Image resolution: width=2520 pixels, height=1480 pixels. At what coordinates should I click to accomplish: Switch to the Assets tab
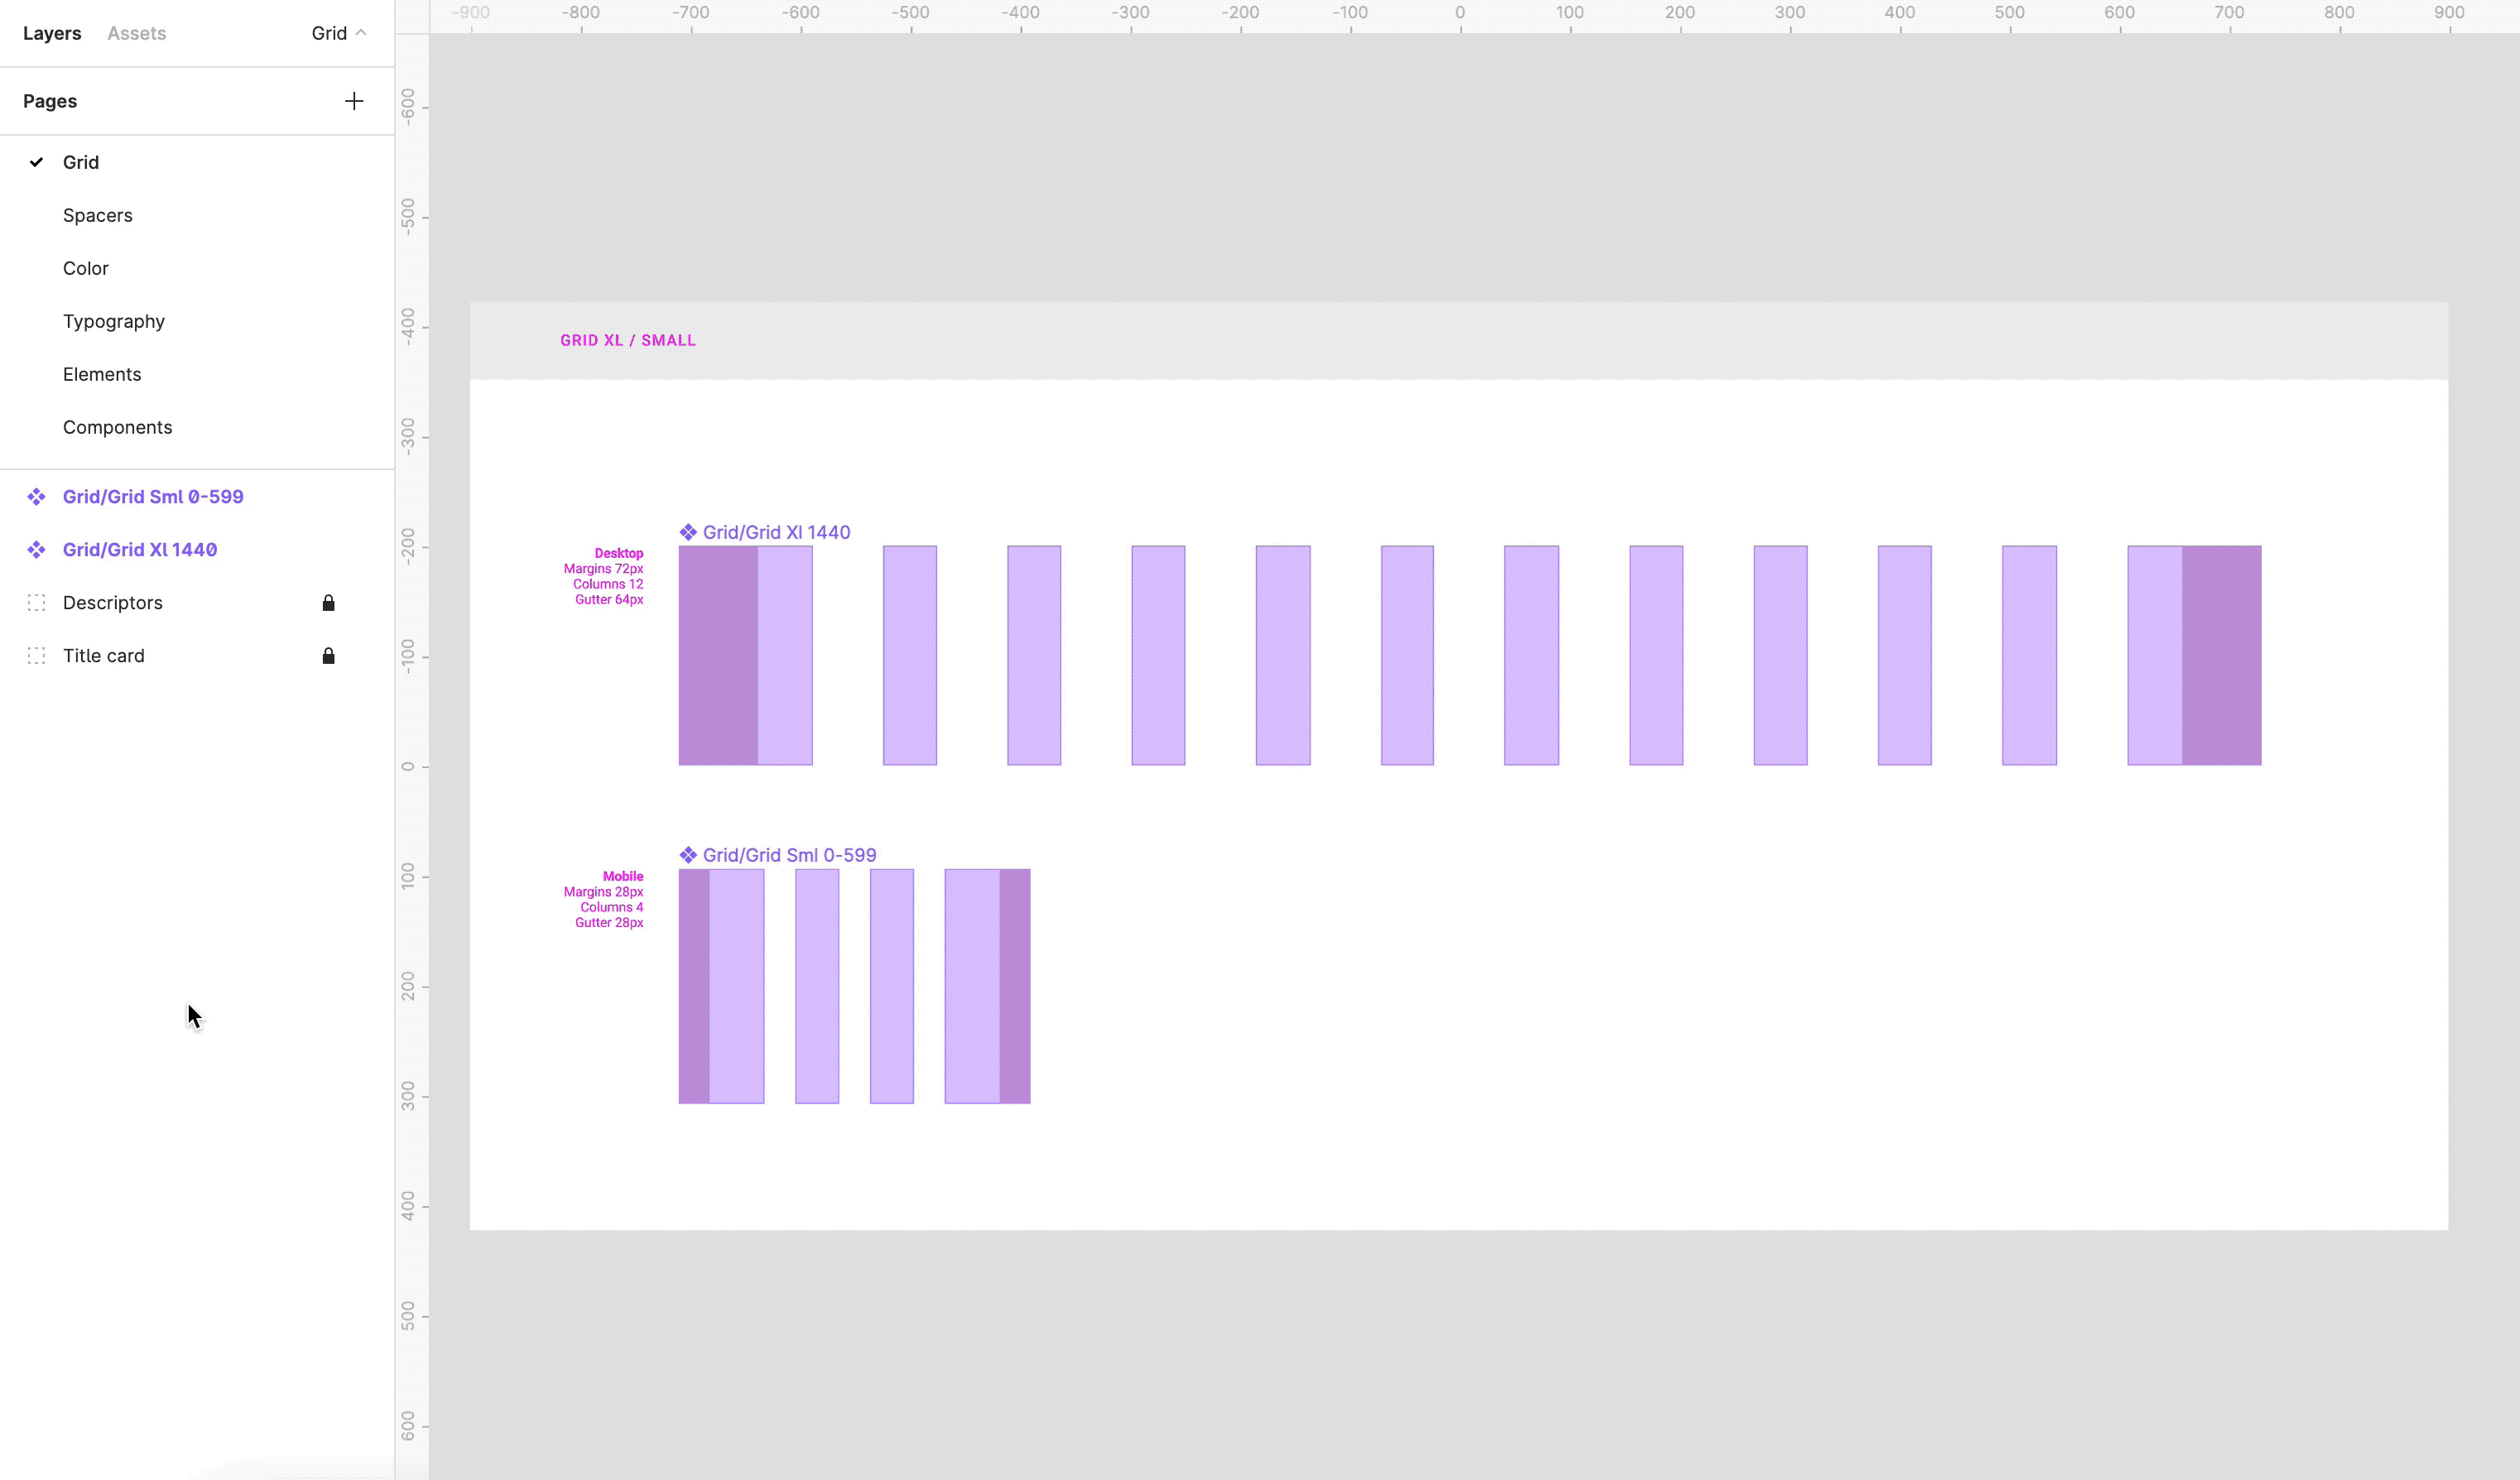136,33
